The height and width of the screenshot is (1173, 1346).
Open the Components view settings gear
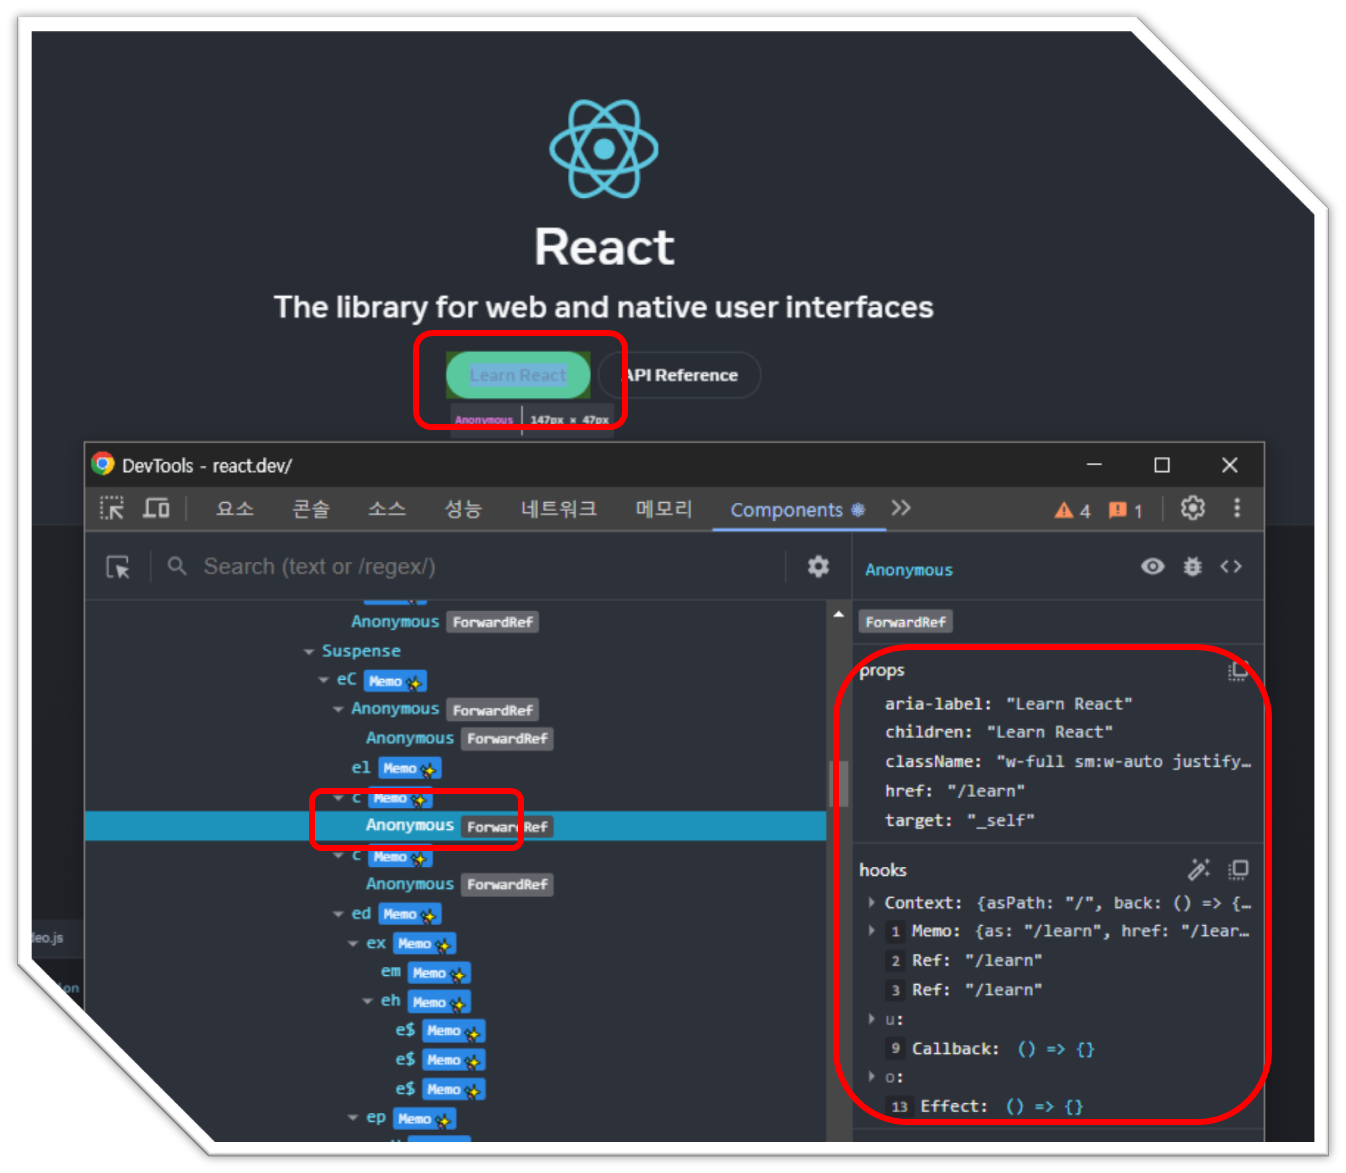pyautogui.click(x=818, y=567)
